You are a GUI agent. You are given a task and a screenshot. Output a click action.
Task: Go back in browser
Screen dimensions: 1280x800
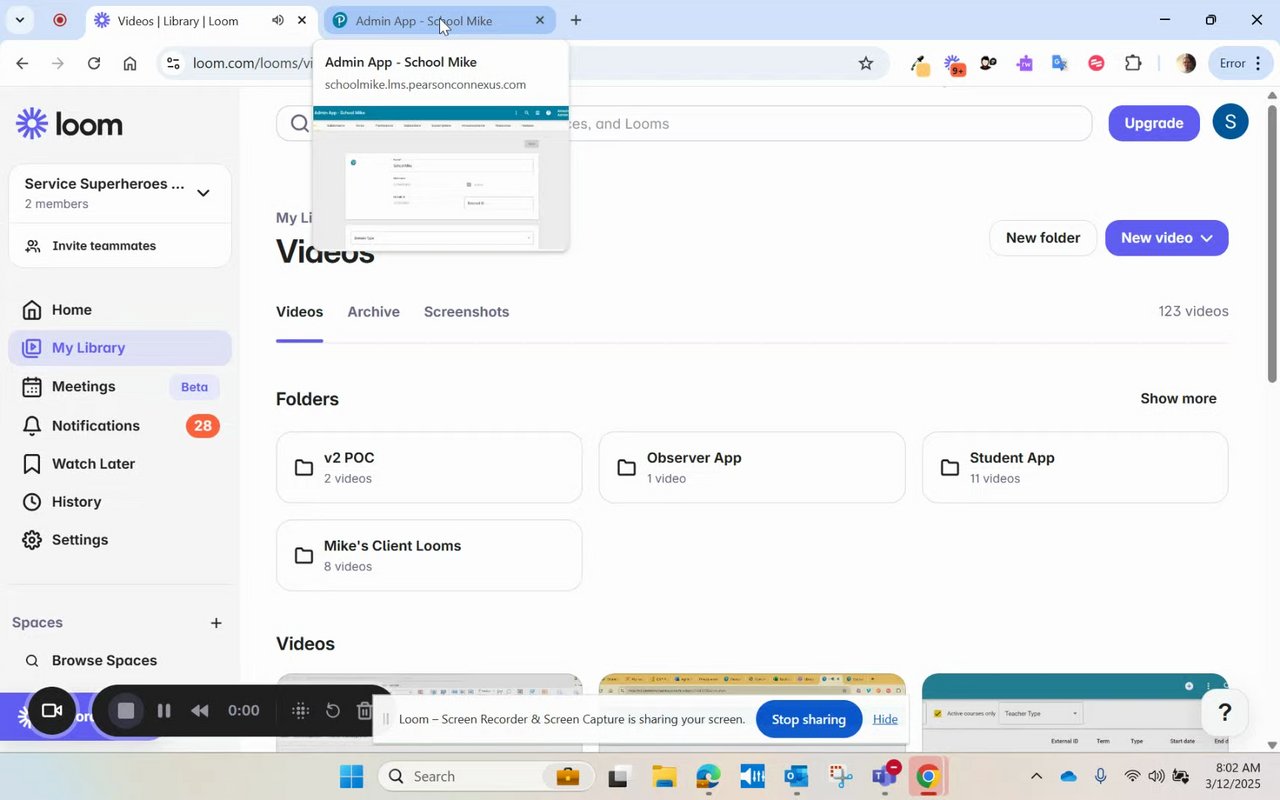pos(22,63)
